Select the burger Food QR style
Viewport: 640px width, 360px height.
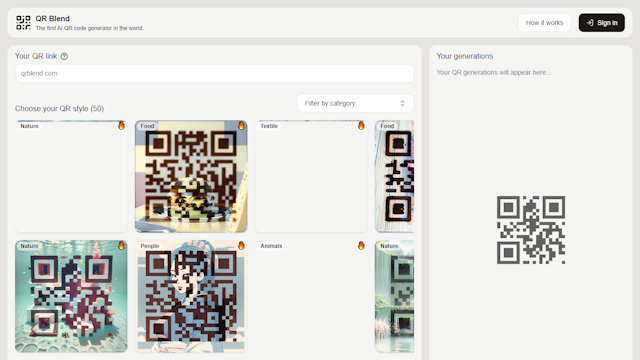191,176
